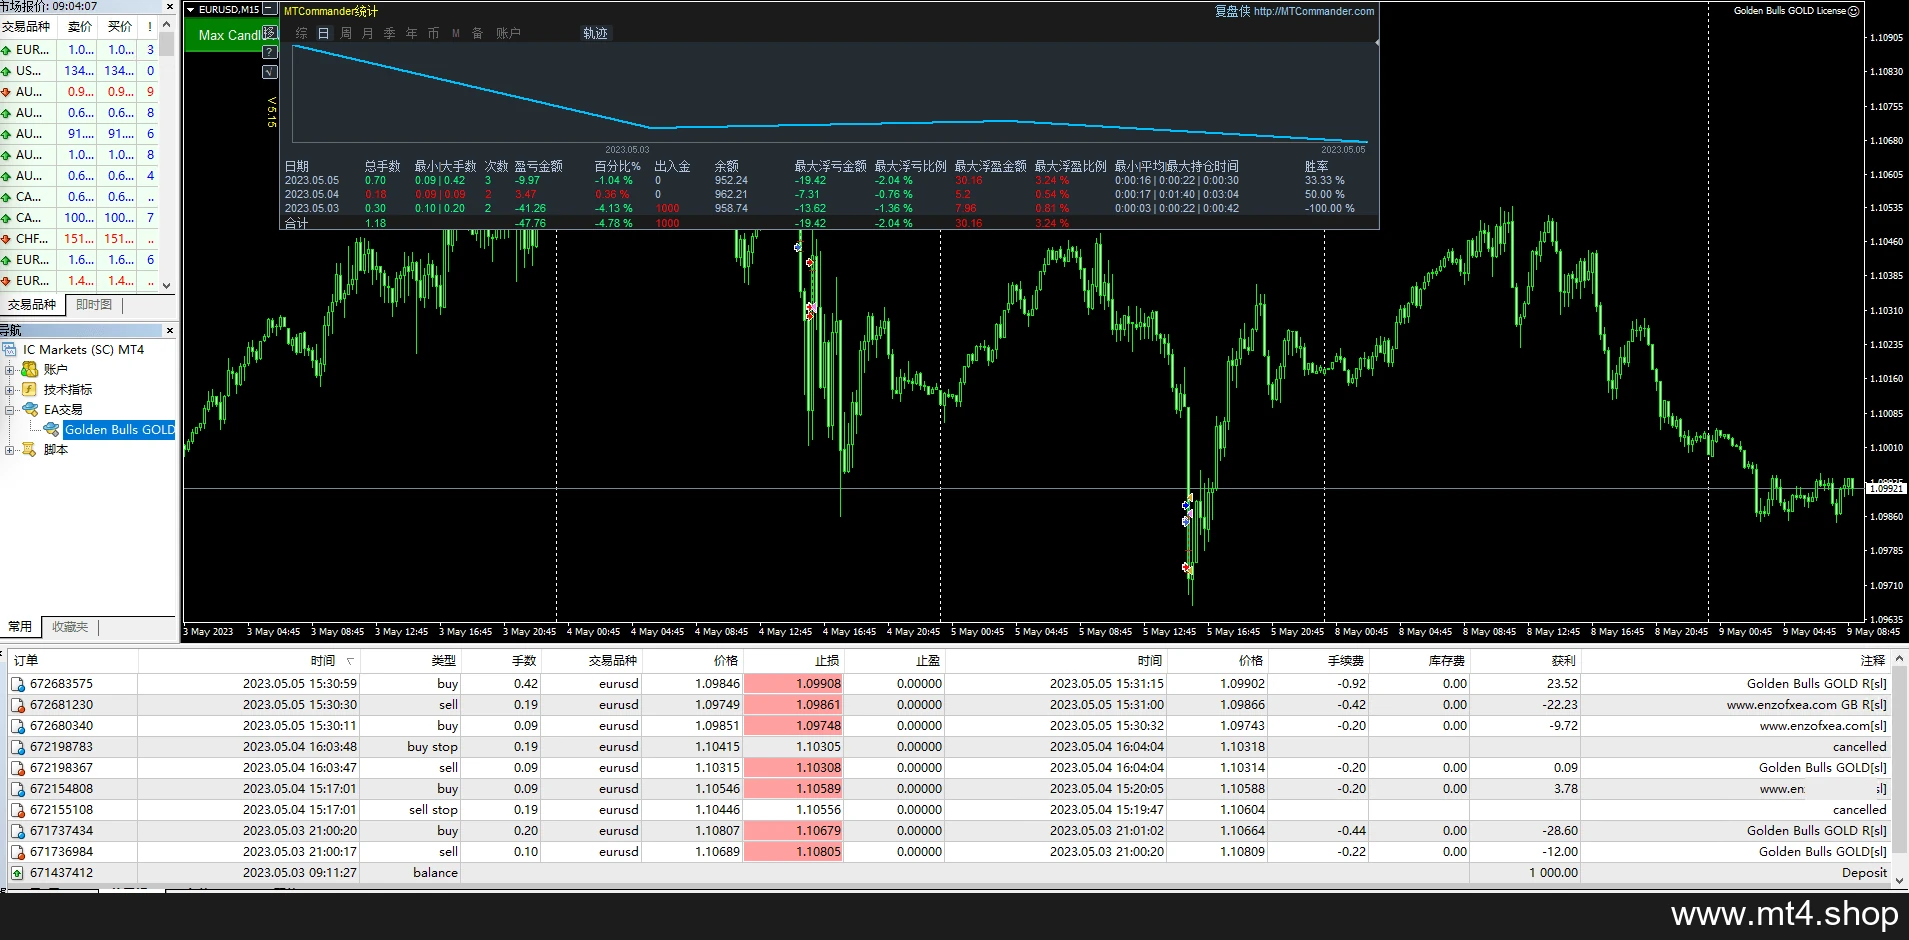
Task: Click the checkmark icon below the help icon
Action: (x=269, y=72)
